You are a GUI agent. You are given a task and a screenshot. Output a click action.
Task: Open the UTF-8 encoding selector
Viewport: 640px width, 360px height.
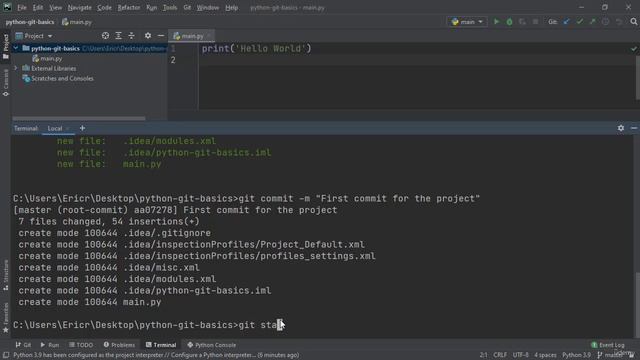point(520,355)
